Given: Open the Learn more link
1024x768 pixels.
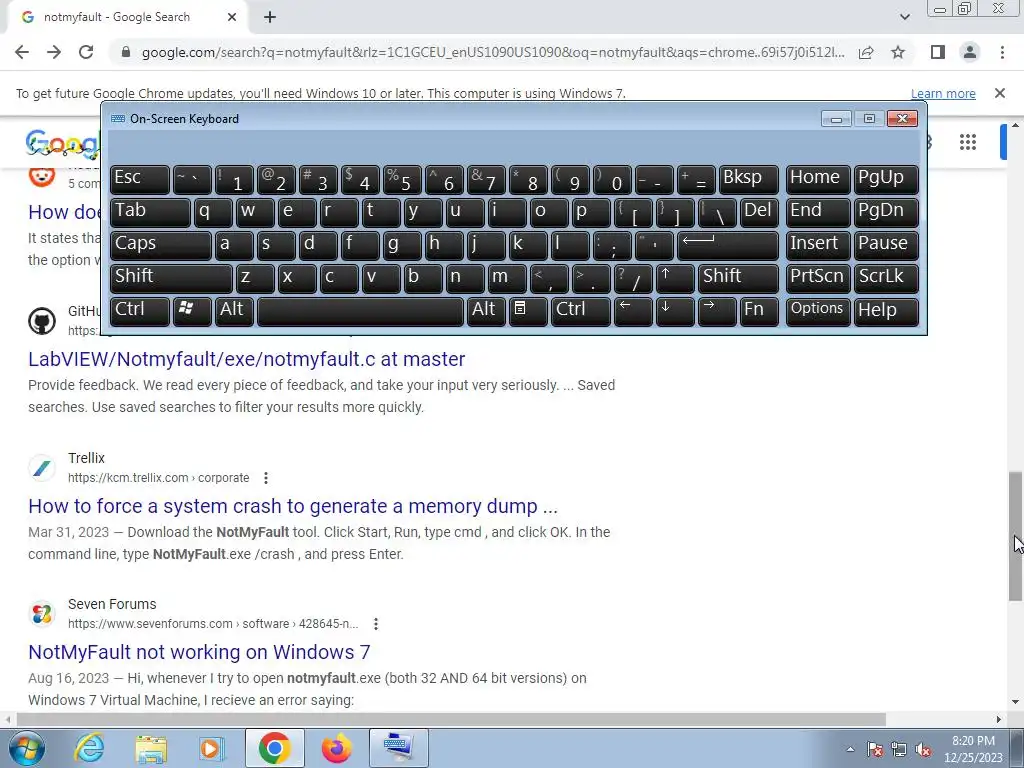Looking at the screenshot, I should pos(943,93).
